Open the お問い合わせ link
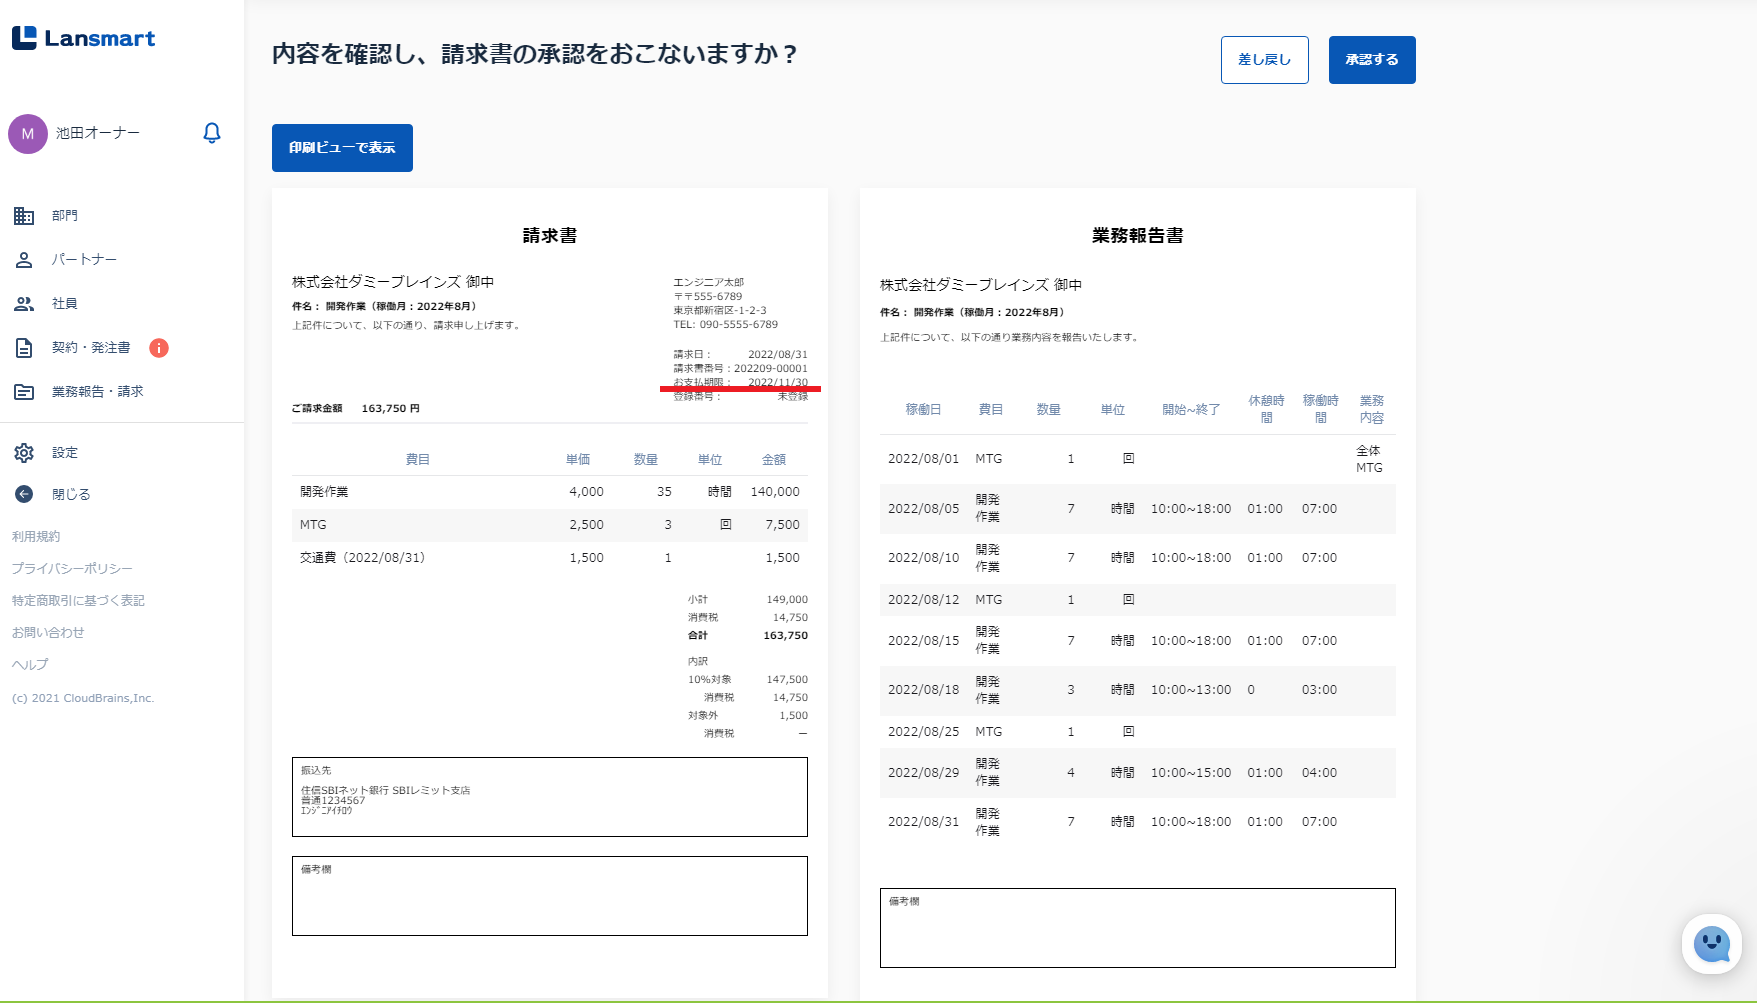This screenshot has width=1757, height=1003. (48, 633)
